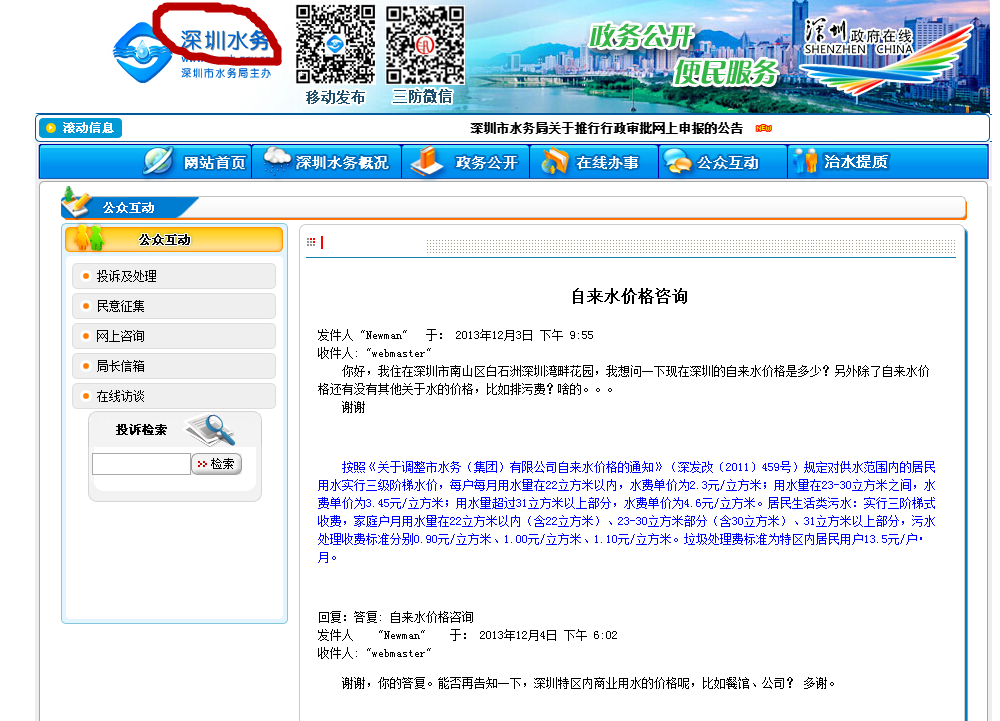Screen dimensions: 1000x721
Task: Click the orange book icon beside 政务公开
Action: 427,162
